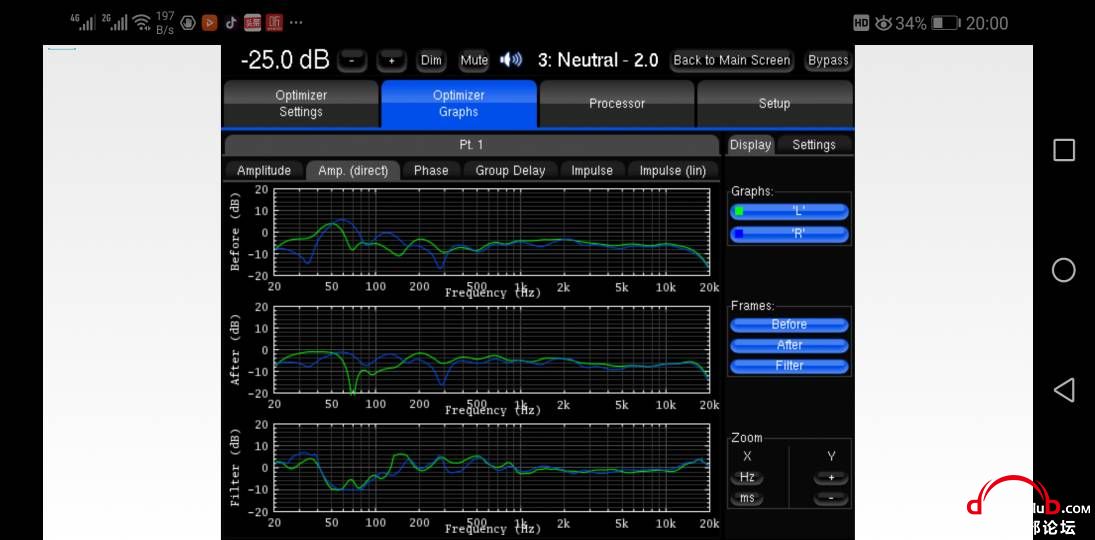The image size is (1095, 540).
Task: Tap the status bar more-notifications dots
Action: tap(296, 23)
